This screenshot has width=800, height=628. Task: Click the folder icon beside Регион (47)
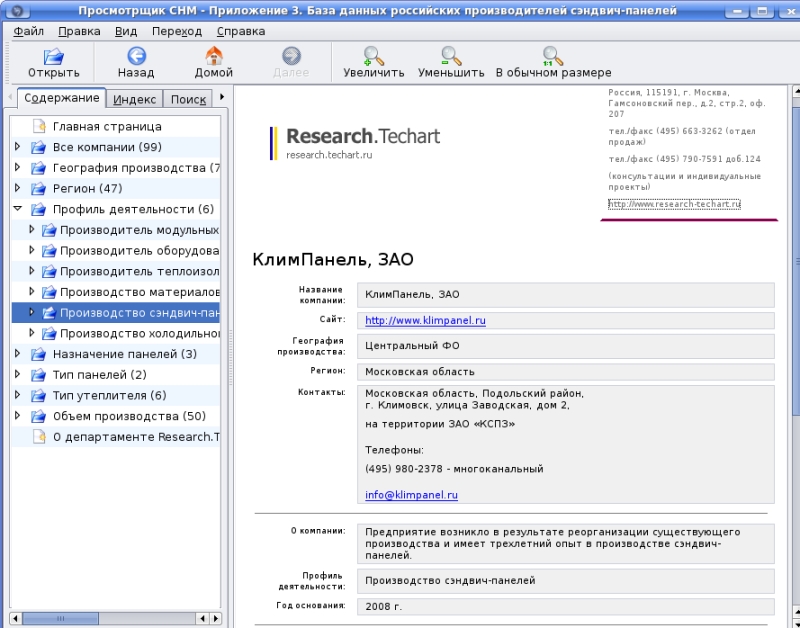pyautogui.click(x=38, y=189)
